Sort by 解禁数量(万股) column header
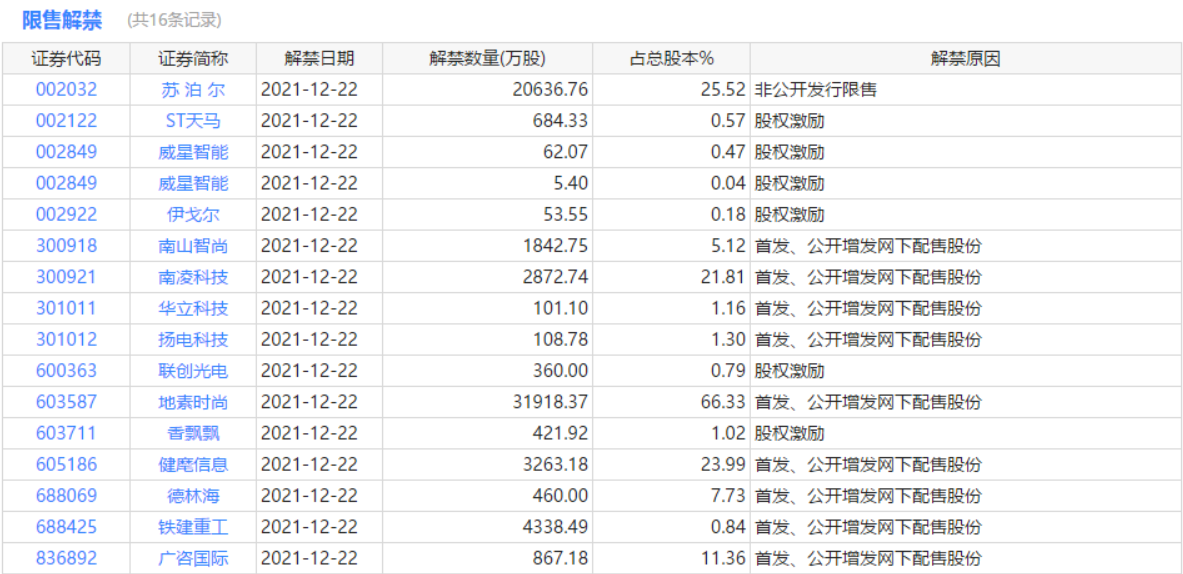The width and height of the screenshot is (1183, 574). (488, 58)
